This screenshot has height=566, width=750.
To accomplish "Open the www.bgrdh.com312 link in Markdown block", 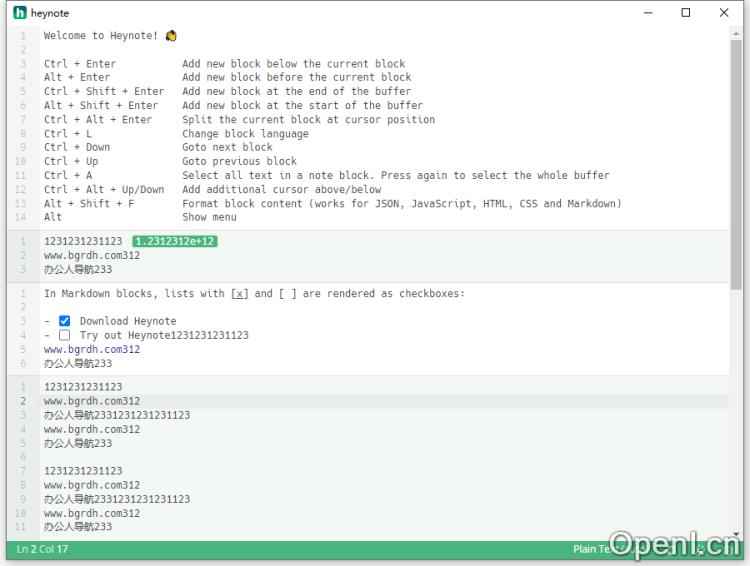I will coord(92,349).
